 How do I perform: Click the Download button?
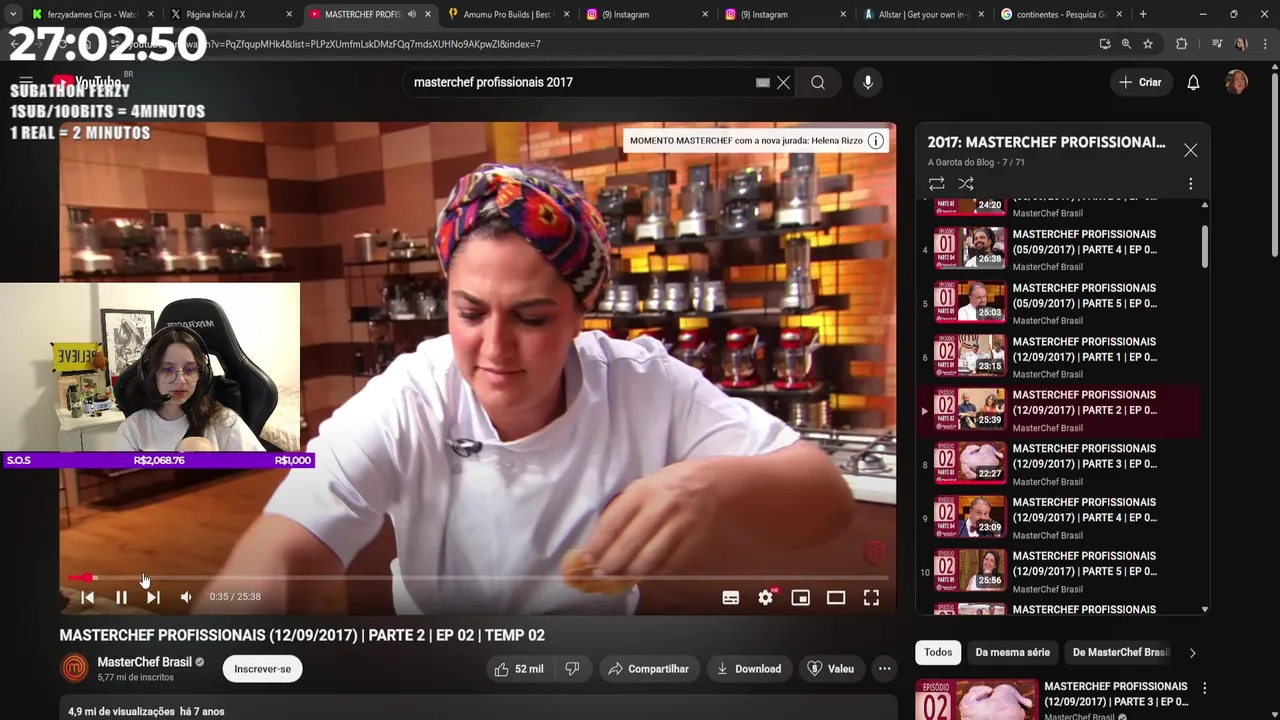click(x=749, y=669)
